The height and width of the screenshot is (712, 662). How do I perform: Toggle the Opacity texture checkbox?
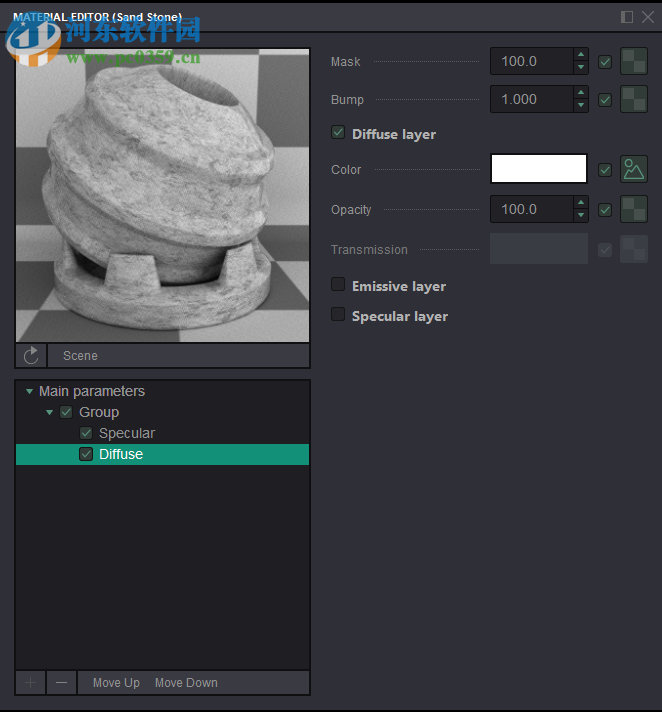pos(605,210)
